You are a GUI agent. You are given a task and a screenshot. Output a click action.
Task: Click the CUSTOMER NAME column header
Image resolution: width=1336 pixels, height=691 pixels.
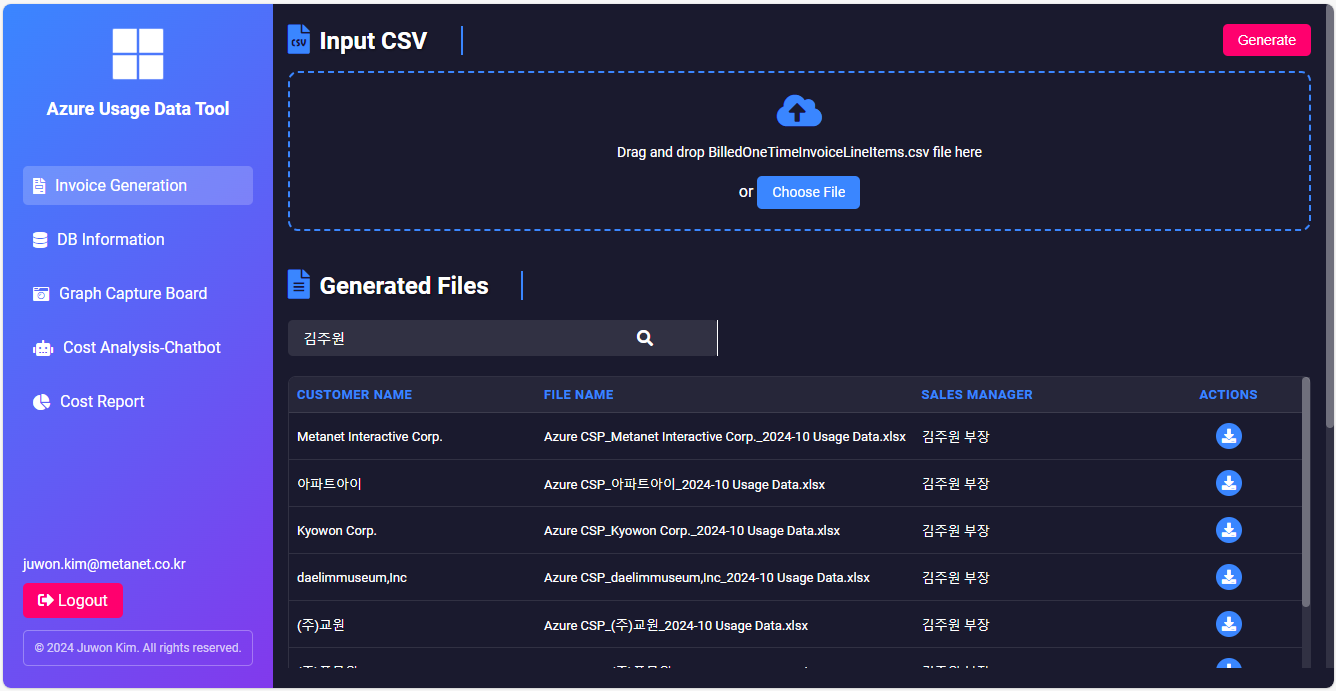(x=354, y=395)
